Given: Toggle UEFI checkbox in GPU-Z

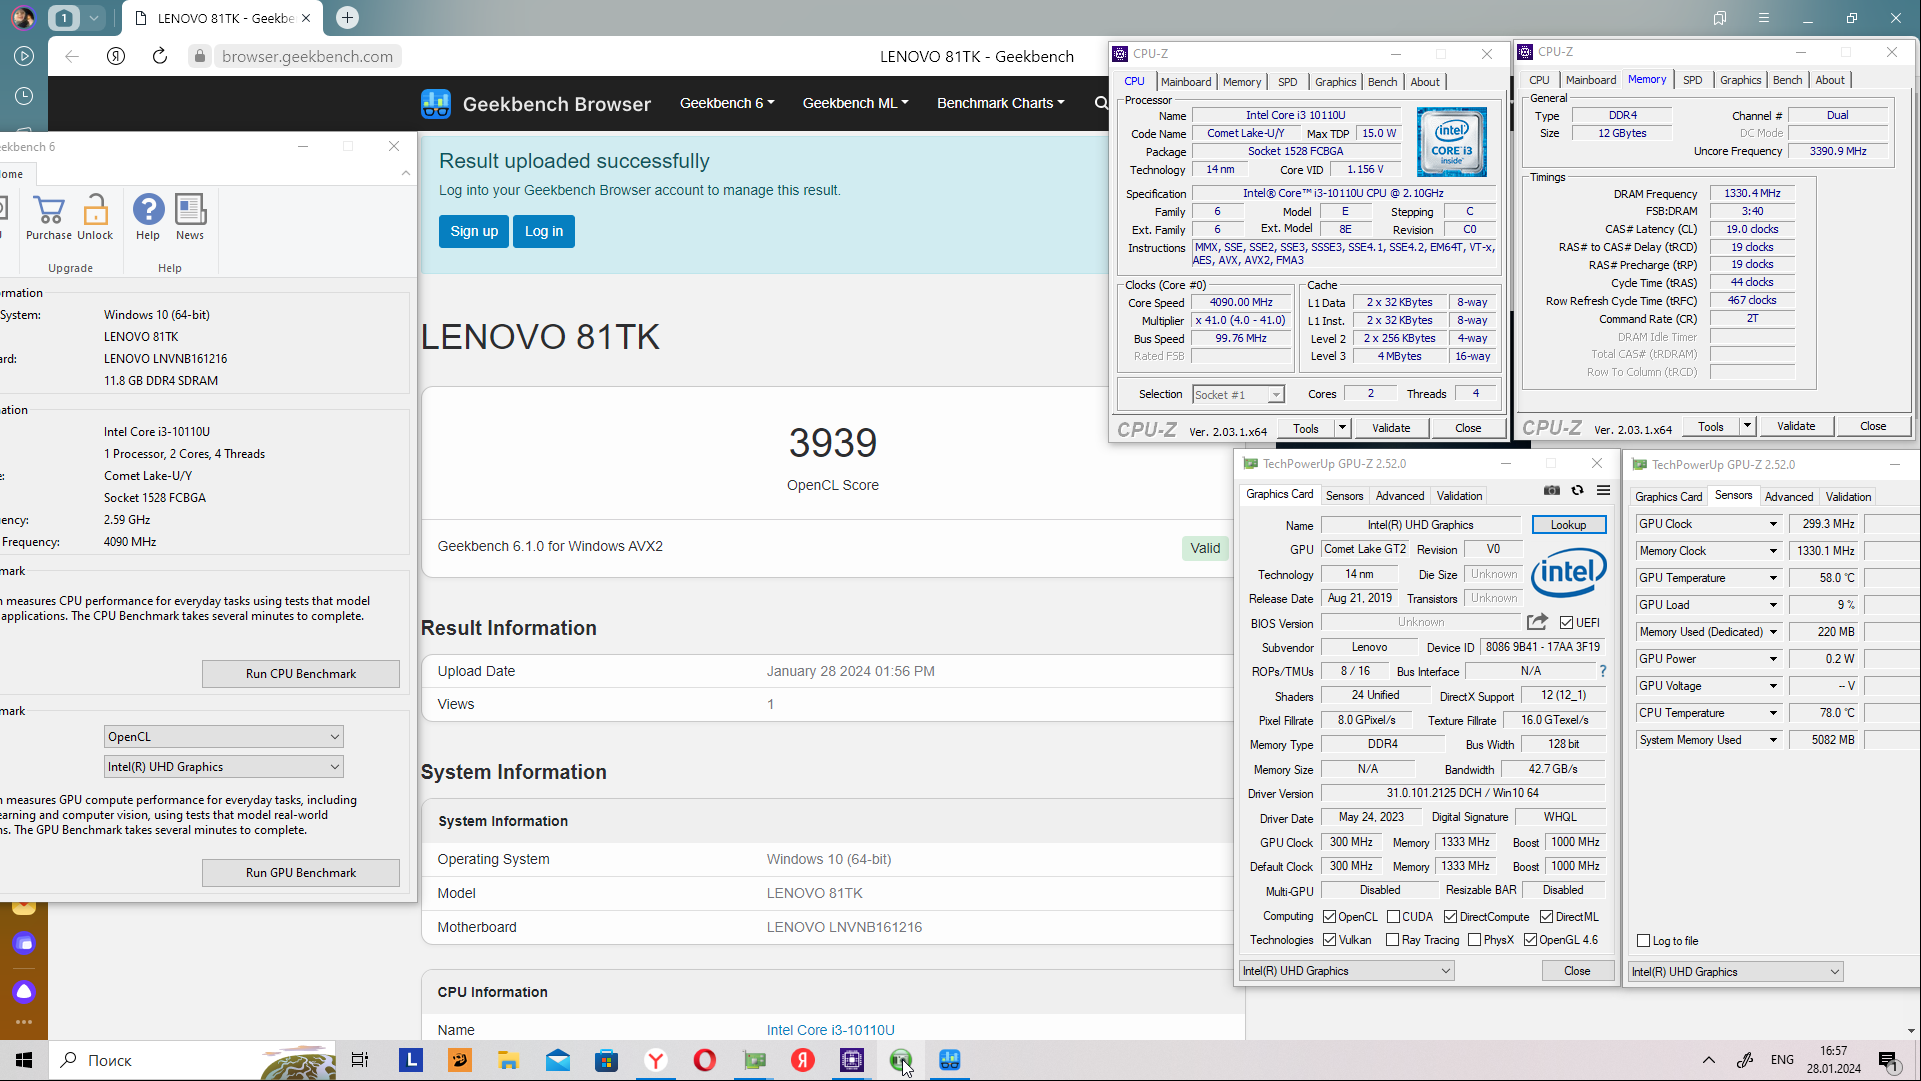Looking at the screenshot, I should click(x=1566, y=622).
